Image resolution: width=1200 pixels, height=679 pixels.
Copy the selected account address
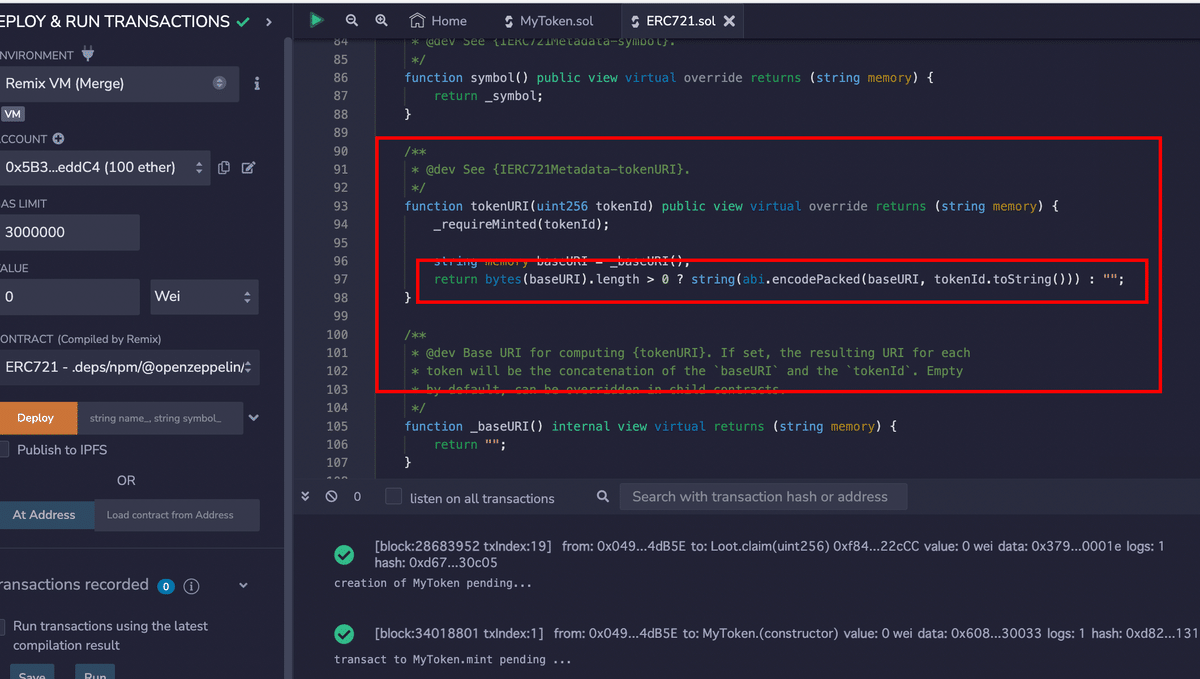pyautogui.click(x=224, y=168)
